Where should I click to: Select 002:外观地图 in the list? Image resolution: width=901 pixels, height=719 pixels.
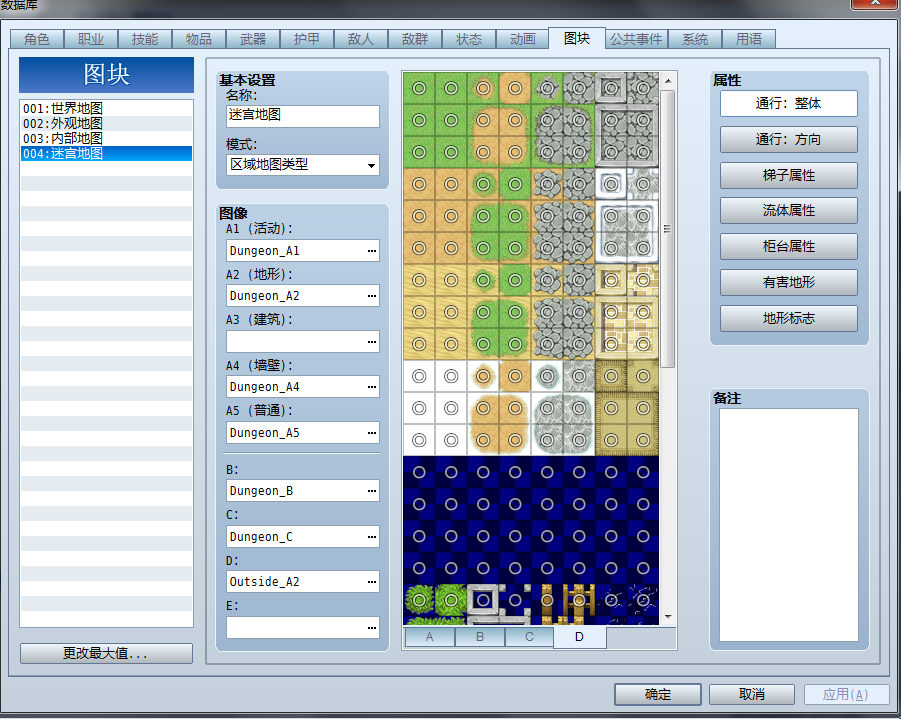pyautogui.click(x=106, y=123)
